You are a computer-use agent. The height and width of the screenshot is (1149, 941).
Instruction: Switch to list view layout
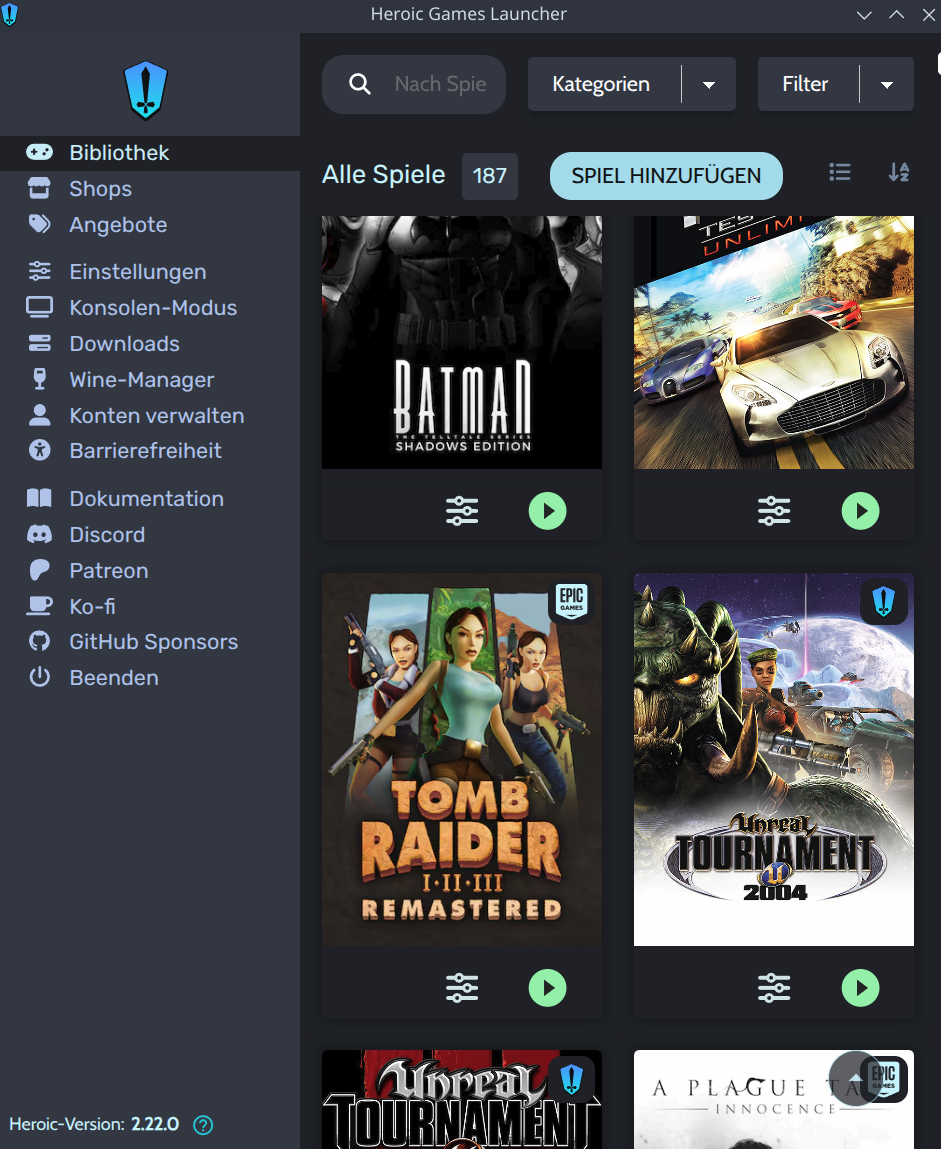pos(840,172)
